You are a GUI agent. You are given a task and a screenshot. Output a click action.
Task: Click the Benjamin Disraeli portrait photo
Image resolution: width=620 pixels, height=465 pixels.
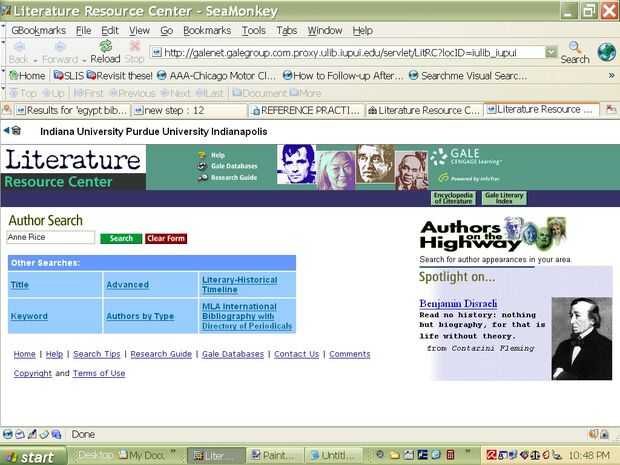[582, 339]
